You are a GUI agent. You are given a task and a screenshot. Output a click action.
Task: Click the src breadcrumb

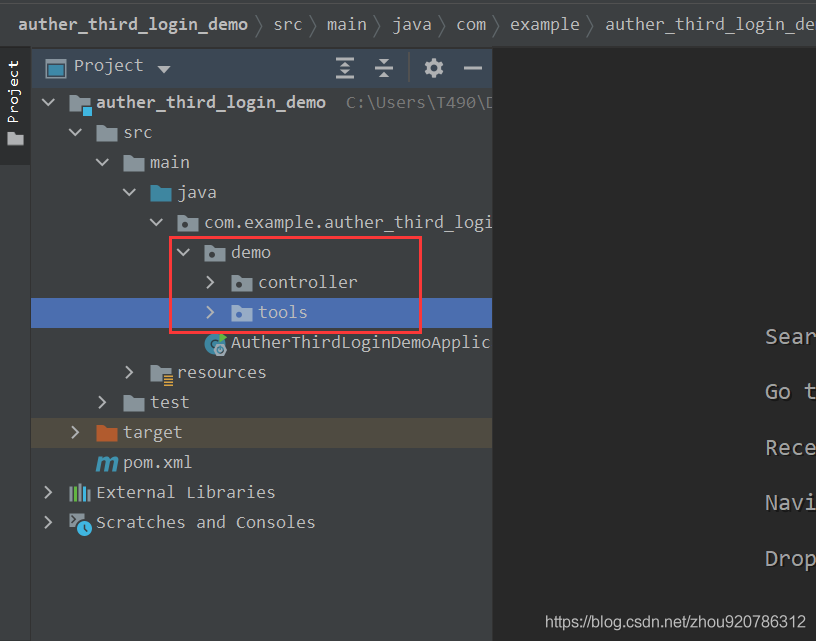click(x=288, y=24)
